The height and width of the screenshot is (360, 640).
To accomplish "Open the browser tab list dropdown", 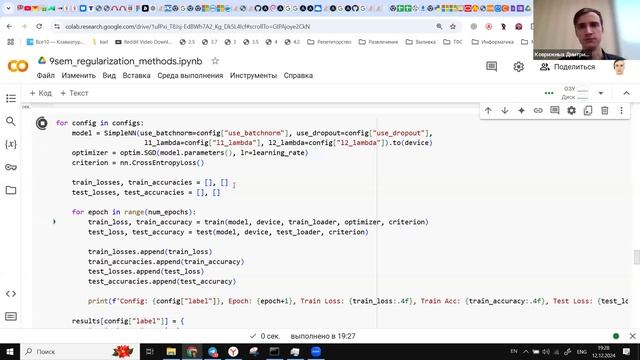I will click(x=8, y=8).
